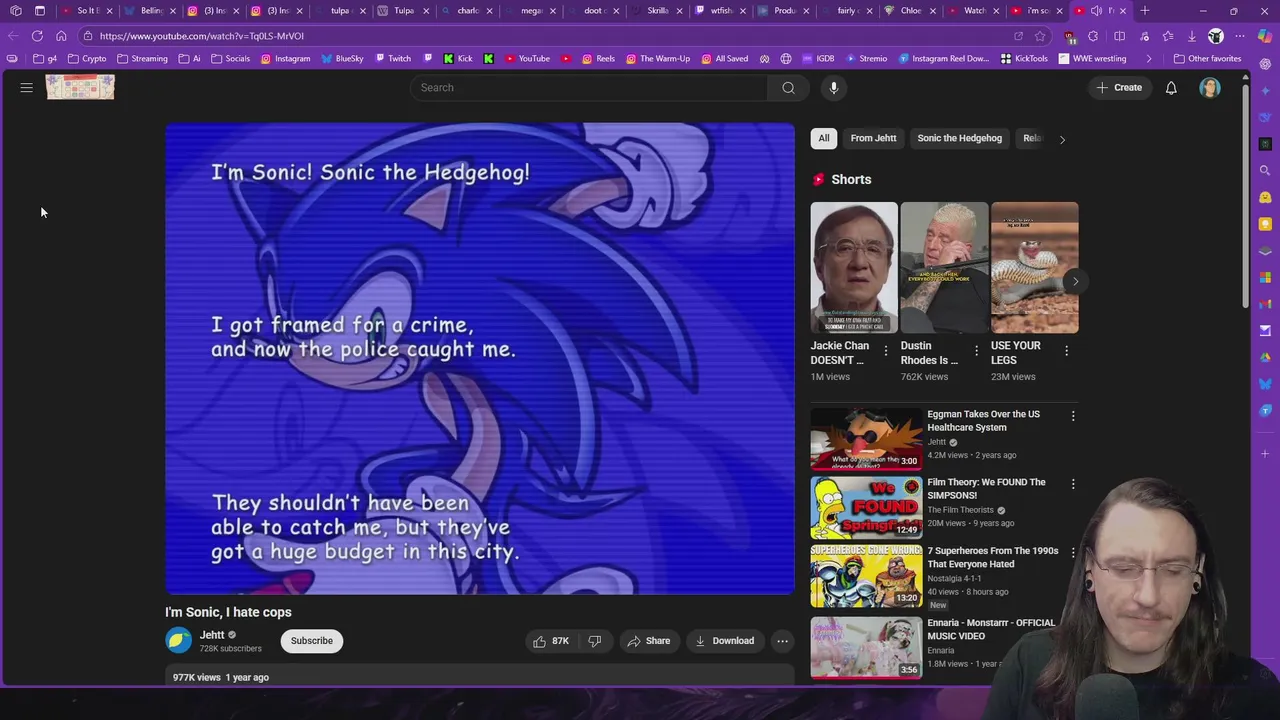Open Film Theory Simpsons video thumbnail
Image resolution: width=1280 pixels, height=720 pixels.
pos(866,508)
